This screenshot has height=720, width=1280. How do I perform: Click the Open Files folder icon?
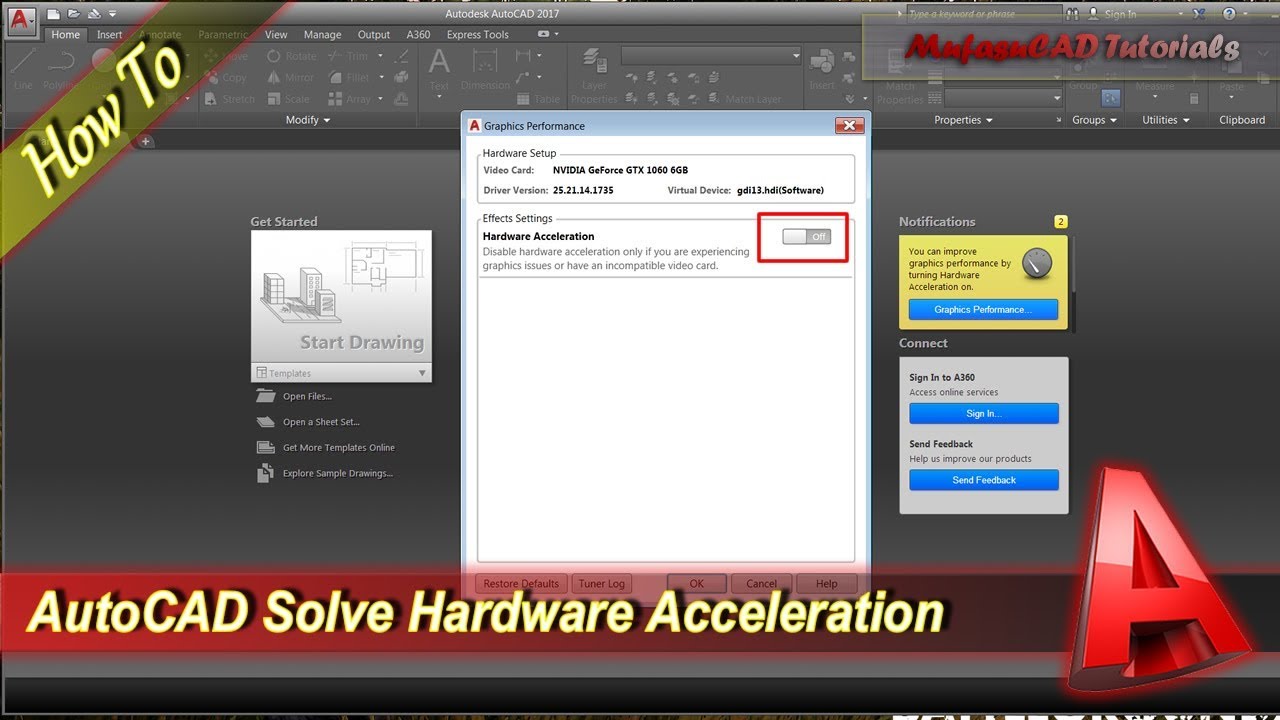pyautogui.click(x=265, y=396)
